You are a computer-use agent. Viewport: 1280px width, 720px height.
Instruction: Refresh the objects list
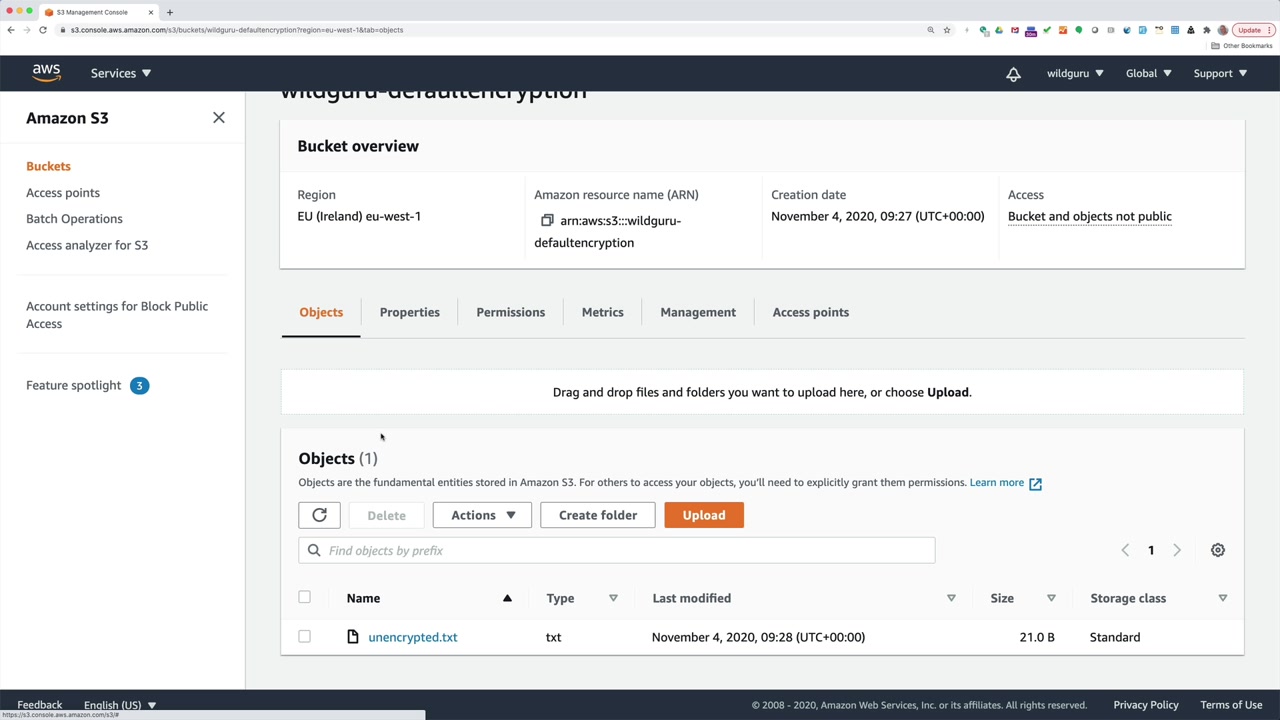point(319,515)
